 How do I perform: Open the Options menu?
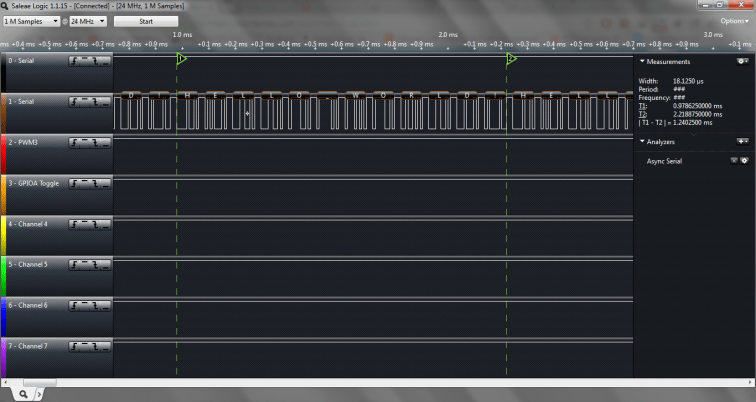pyautogui.click(x=733, y=21)
